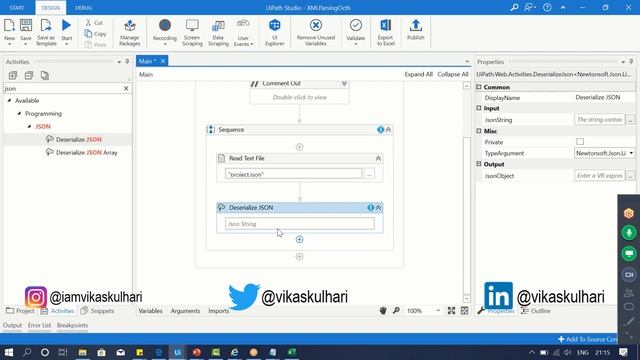The image size is (640, 360).
Task: Click the project.json filename field
Action: [x=293, y=174]
